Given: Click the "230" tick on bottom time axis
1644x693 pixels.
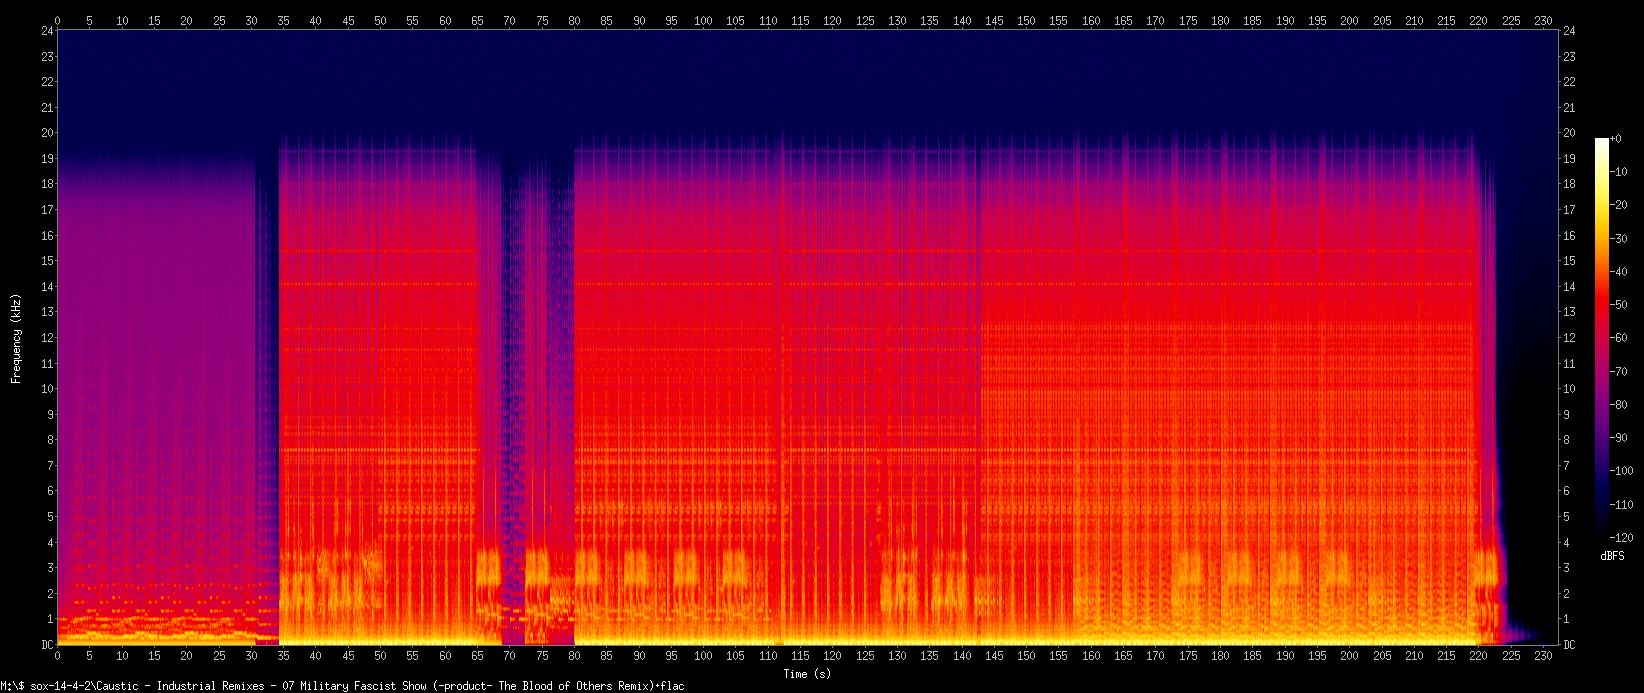Looking at the screenshot, I should 1544,656.
